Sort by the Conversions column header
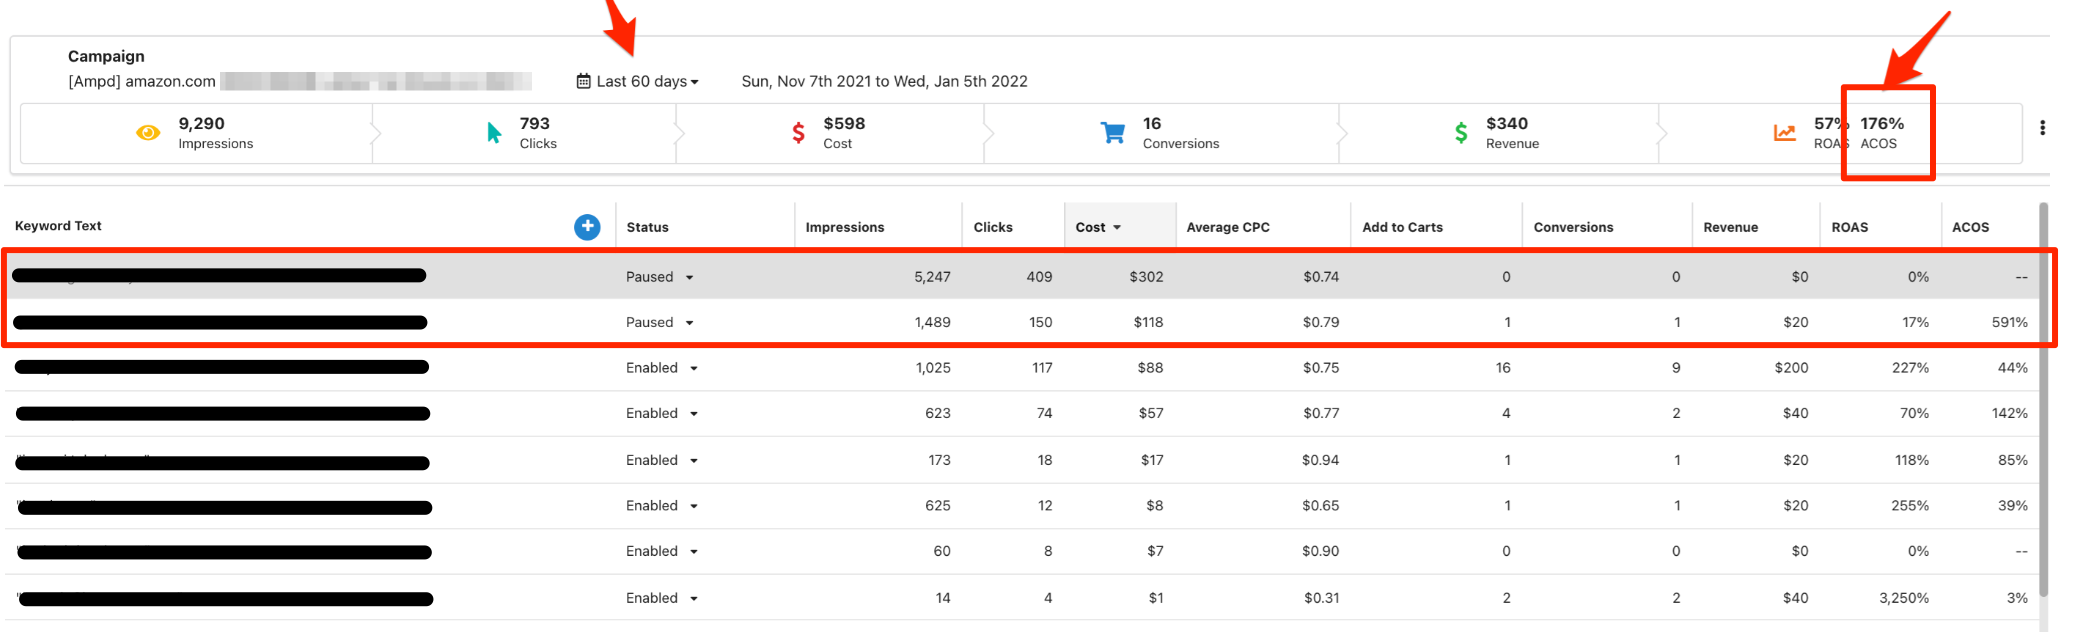Screen dimensions: 2100x632 click(1573, 227)
